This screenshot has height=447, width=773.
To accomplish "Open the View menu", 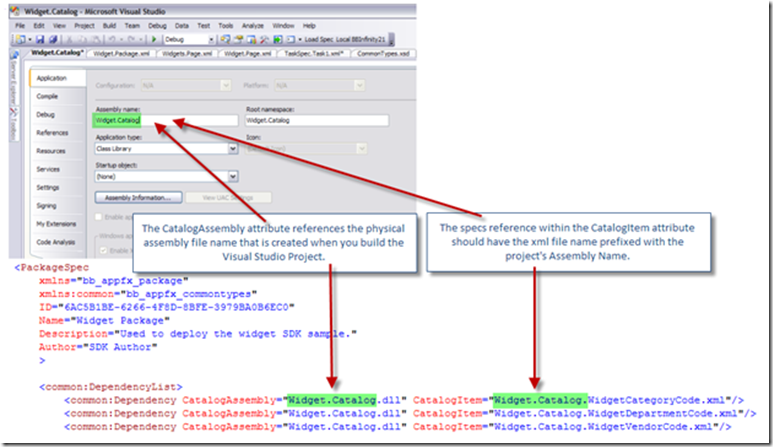I will pyautogui.click(x=59, y=26).
